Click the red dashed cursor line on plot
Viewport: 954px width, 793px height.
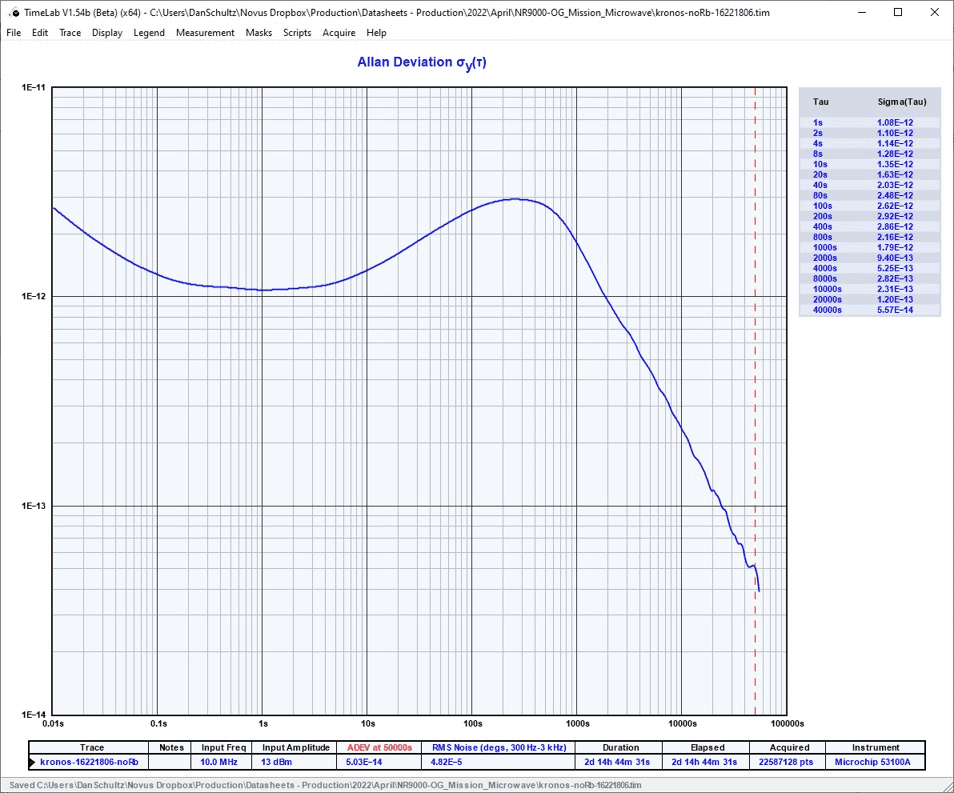coord(755,400)
